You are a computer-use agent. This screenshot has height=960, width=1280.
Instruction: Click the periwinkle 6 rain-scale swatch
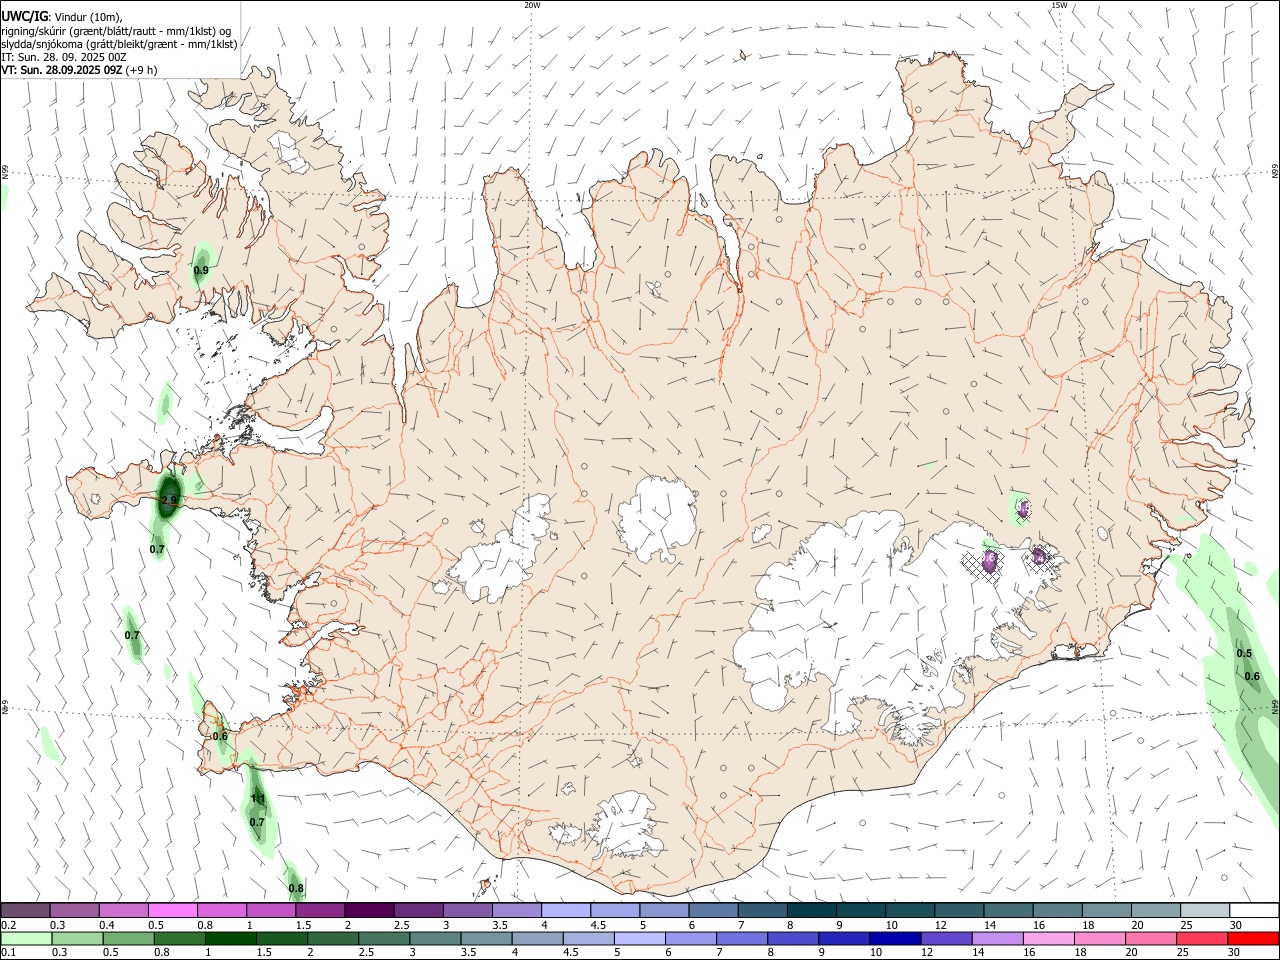click(x=690, y=938)
